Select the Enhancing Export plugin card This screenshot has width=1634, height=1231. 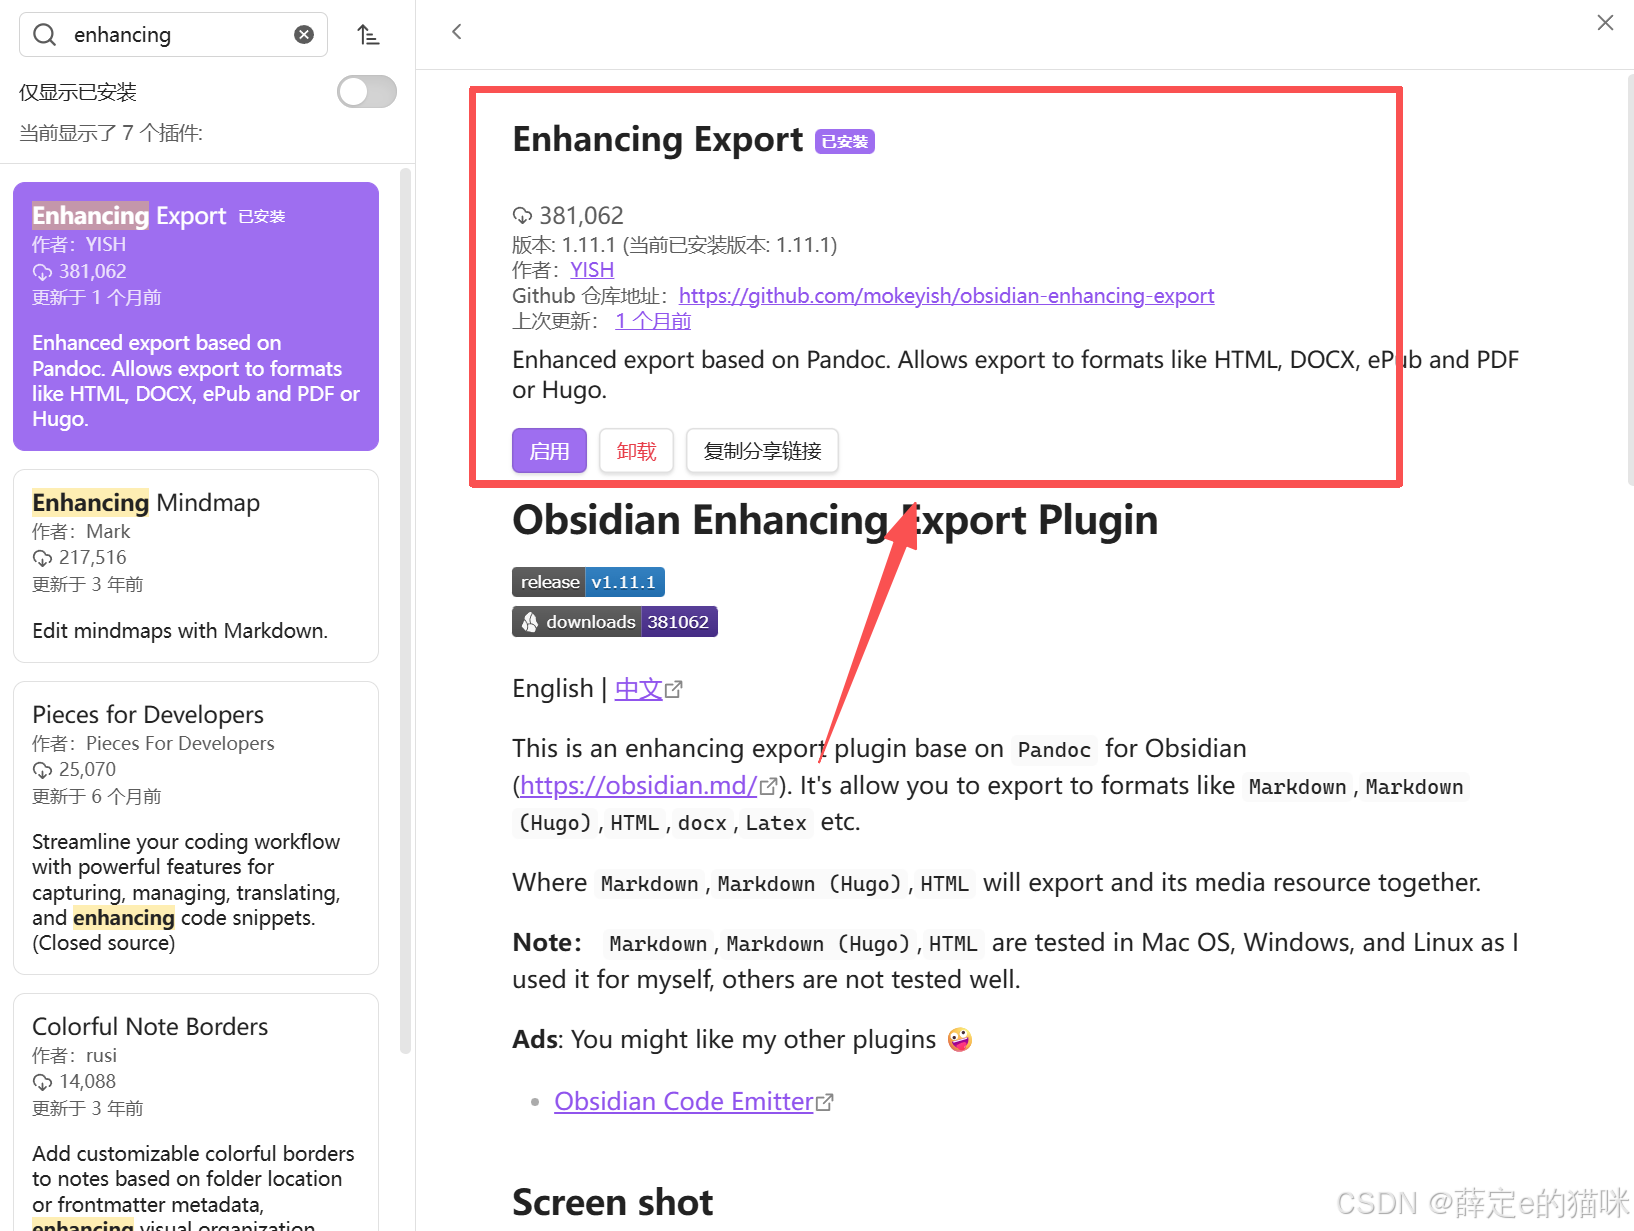pos(196,316)
